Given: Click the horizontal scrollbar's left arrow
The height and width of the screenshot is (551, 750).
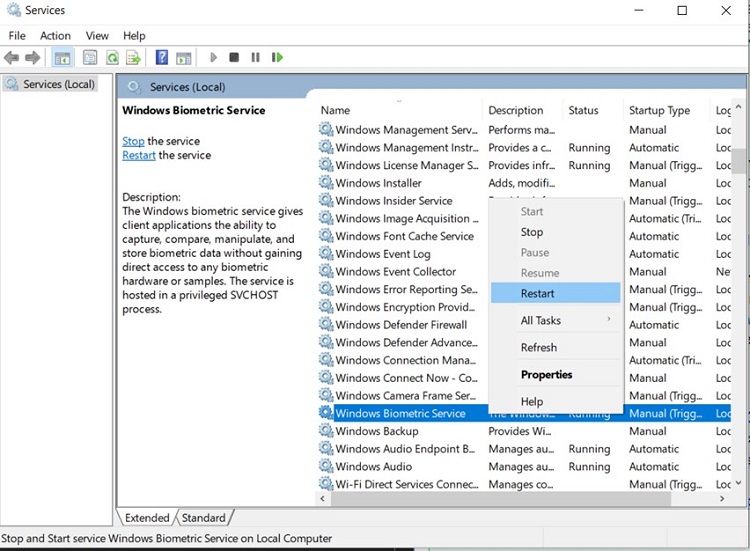Looking at the screenshot, I should (x=324, y=498).
